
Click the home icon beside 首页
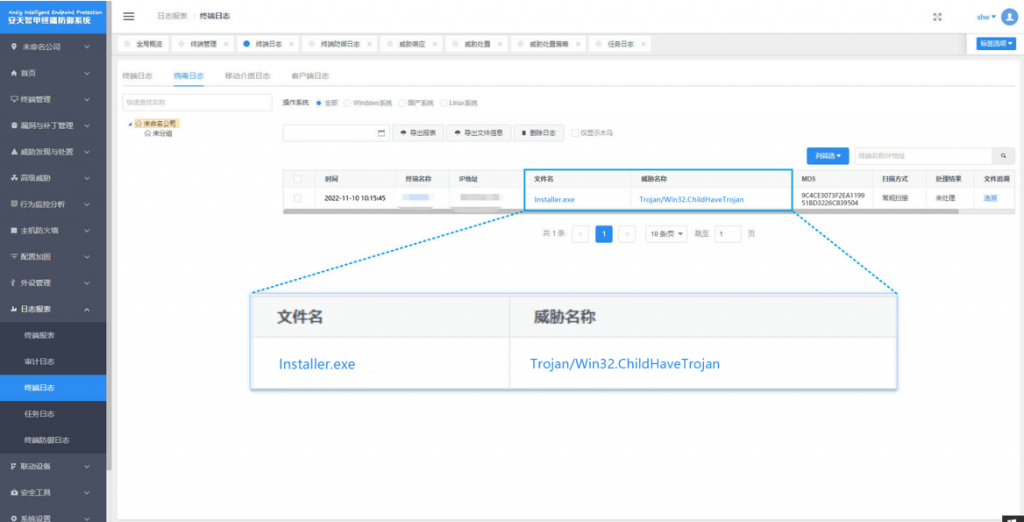[x=14, y=73]
